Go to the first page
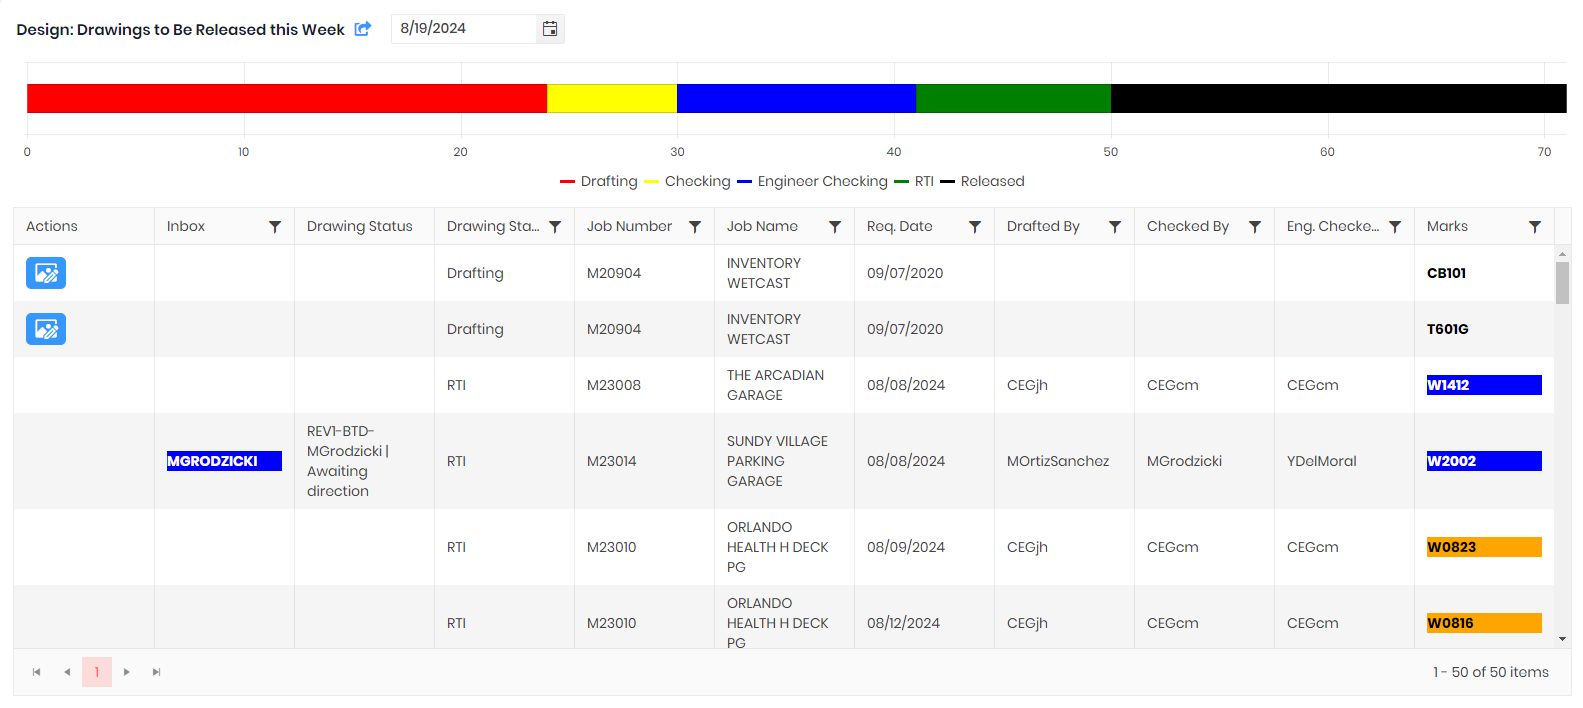Image resolution: width=1583 pixels, height=708 pixels. (37, 672)
